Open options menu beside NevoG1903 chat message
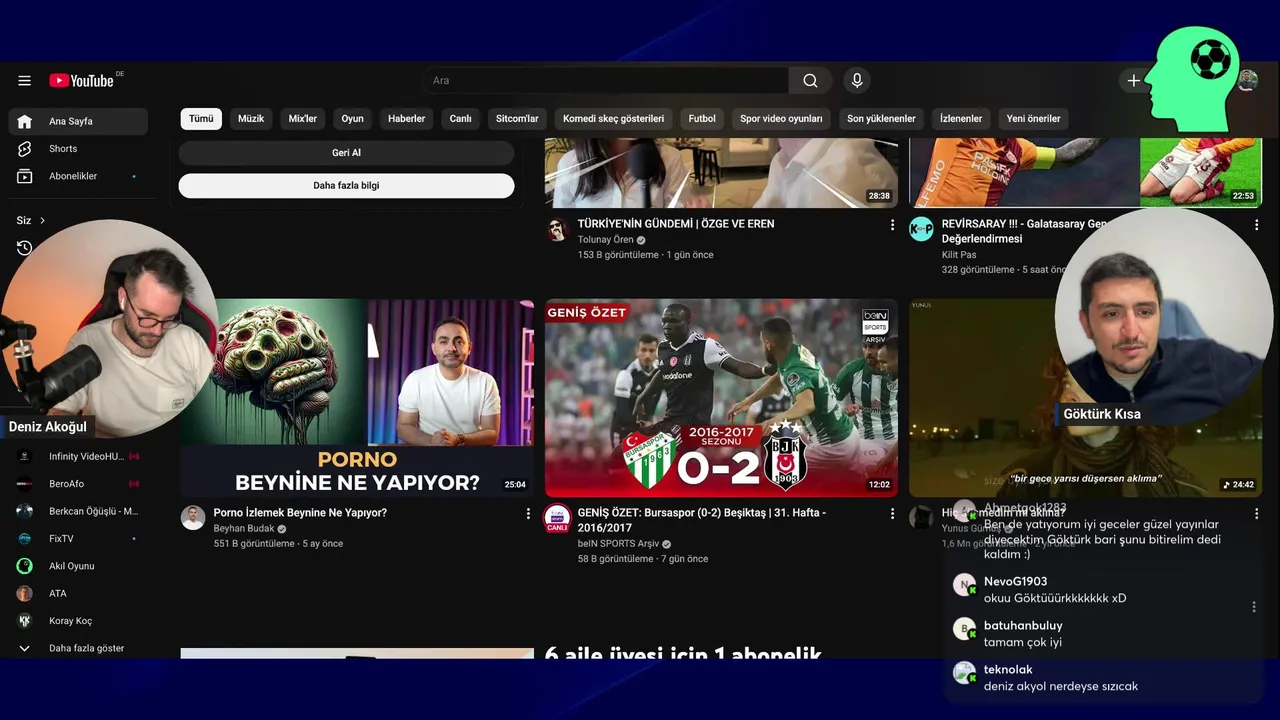Viewport: 1280px width, 720px height. pyautogui.click(x=1254, y=607)
